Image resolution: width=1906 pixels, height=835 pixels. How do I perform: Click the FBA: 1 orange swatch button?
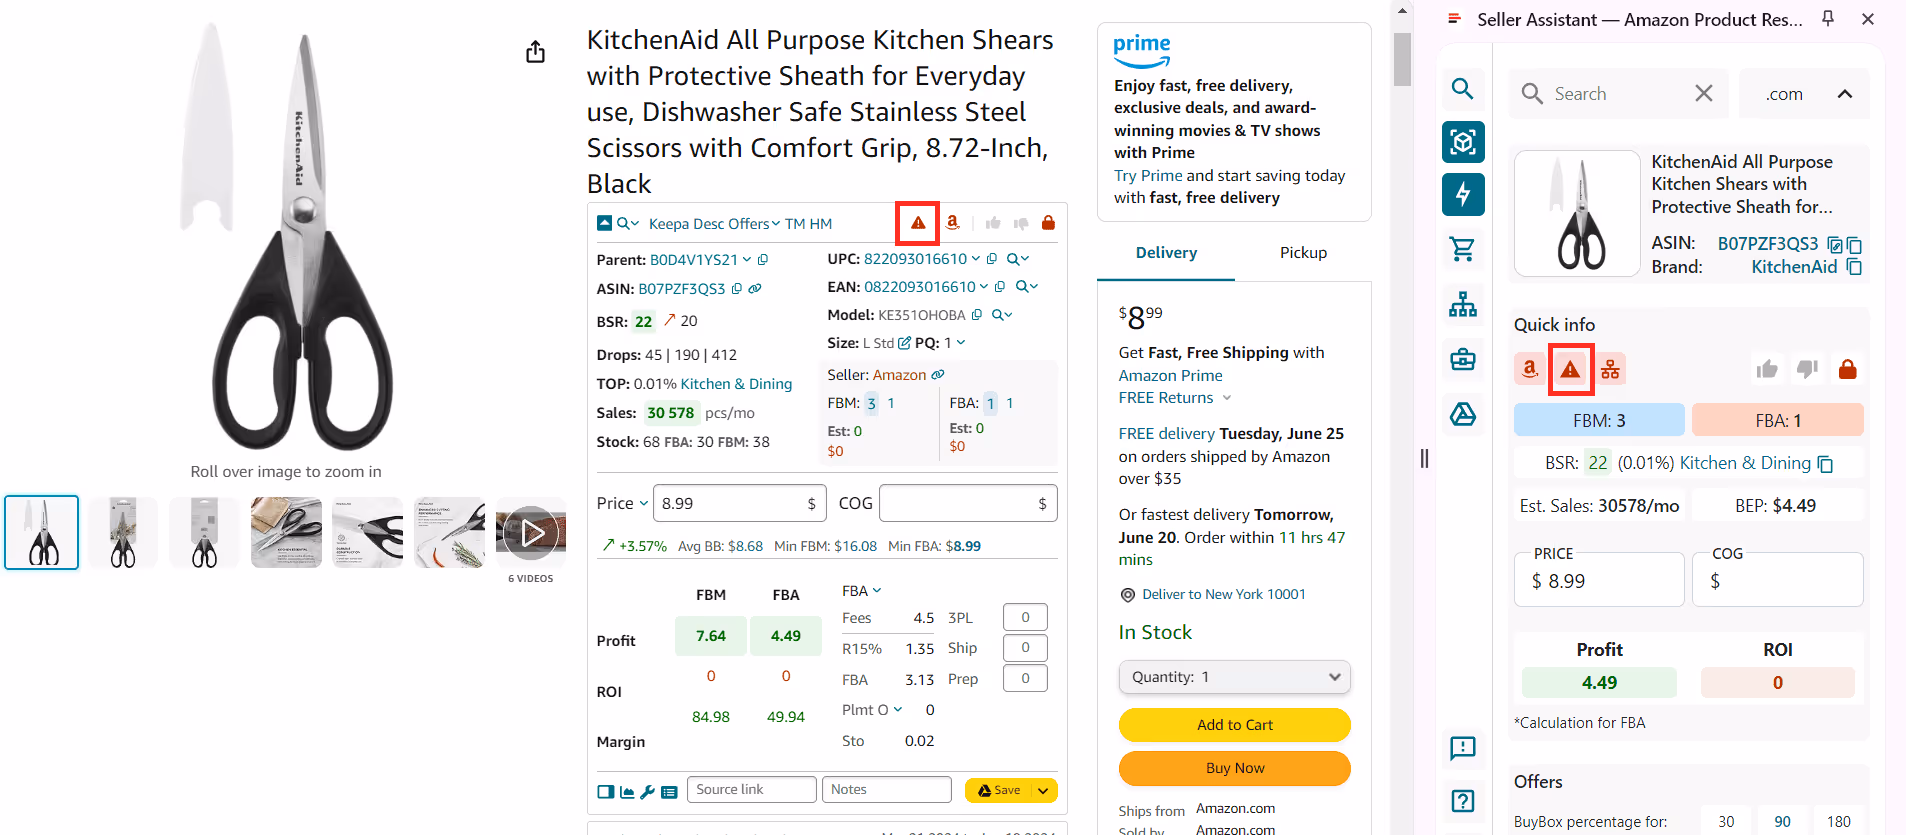tap(1777, 421)
